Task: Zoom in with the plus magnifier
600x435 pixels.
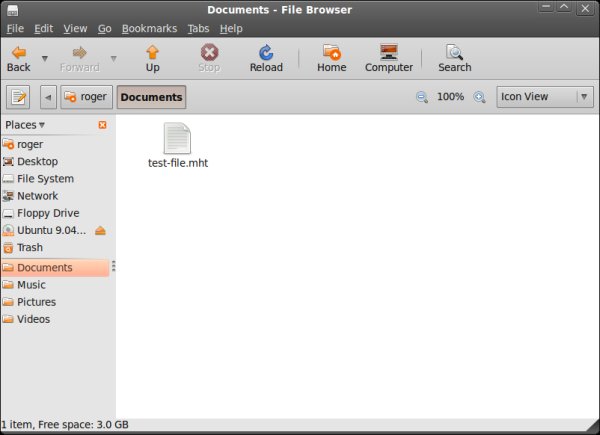Action: tap(479, 97)
